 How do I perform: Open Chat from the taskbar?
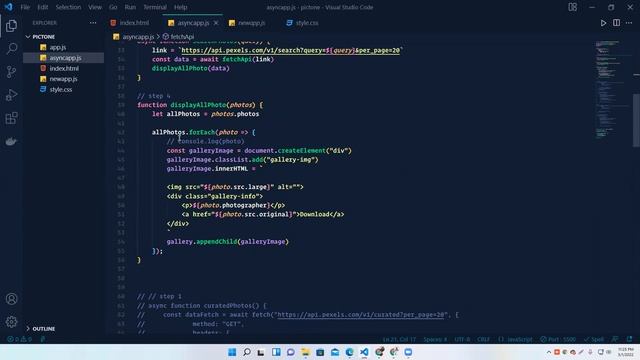[291, 352]
